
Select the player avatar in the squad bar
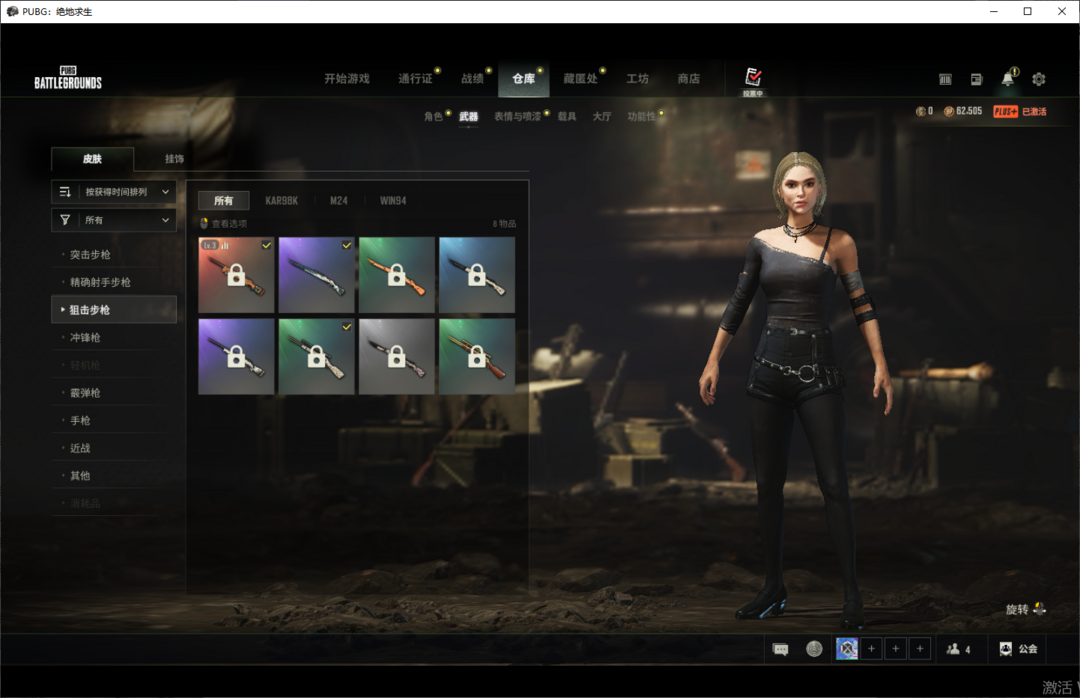(x=847, y=648)
